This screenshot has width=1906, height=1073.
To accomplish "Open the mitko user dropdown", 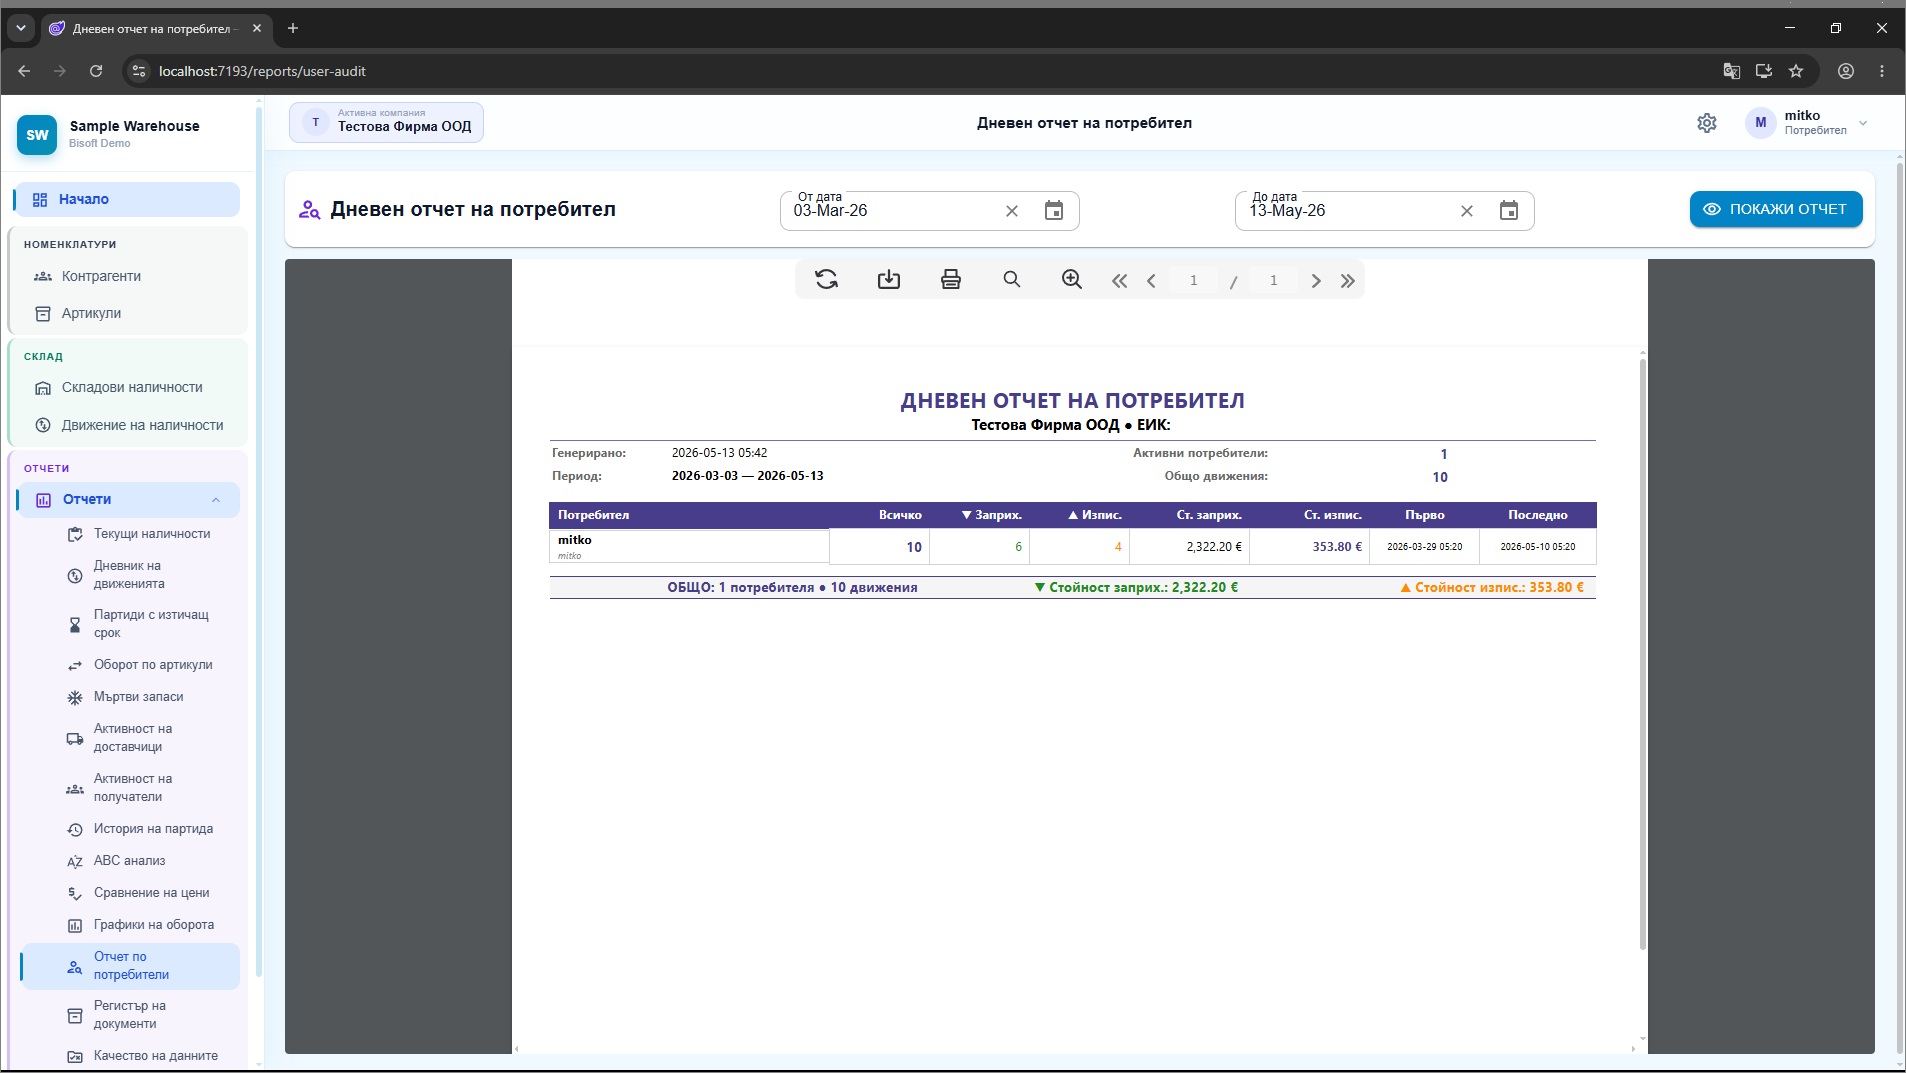I will [1808, 123].
